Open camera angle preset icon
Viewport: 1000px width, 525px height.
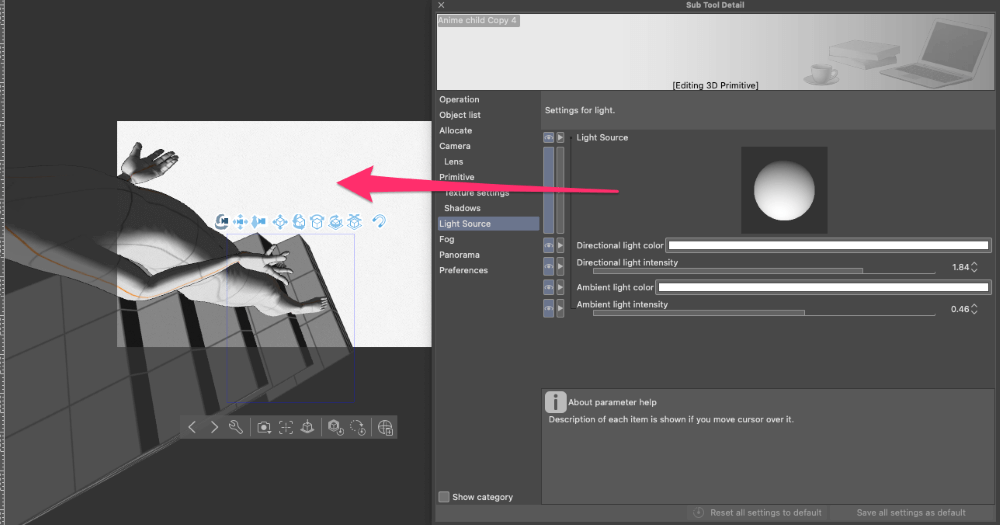[x=263, y=427]
